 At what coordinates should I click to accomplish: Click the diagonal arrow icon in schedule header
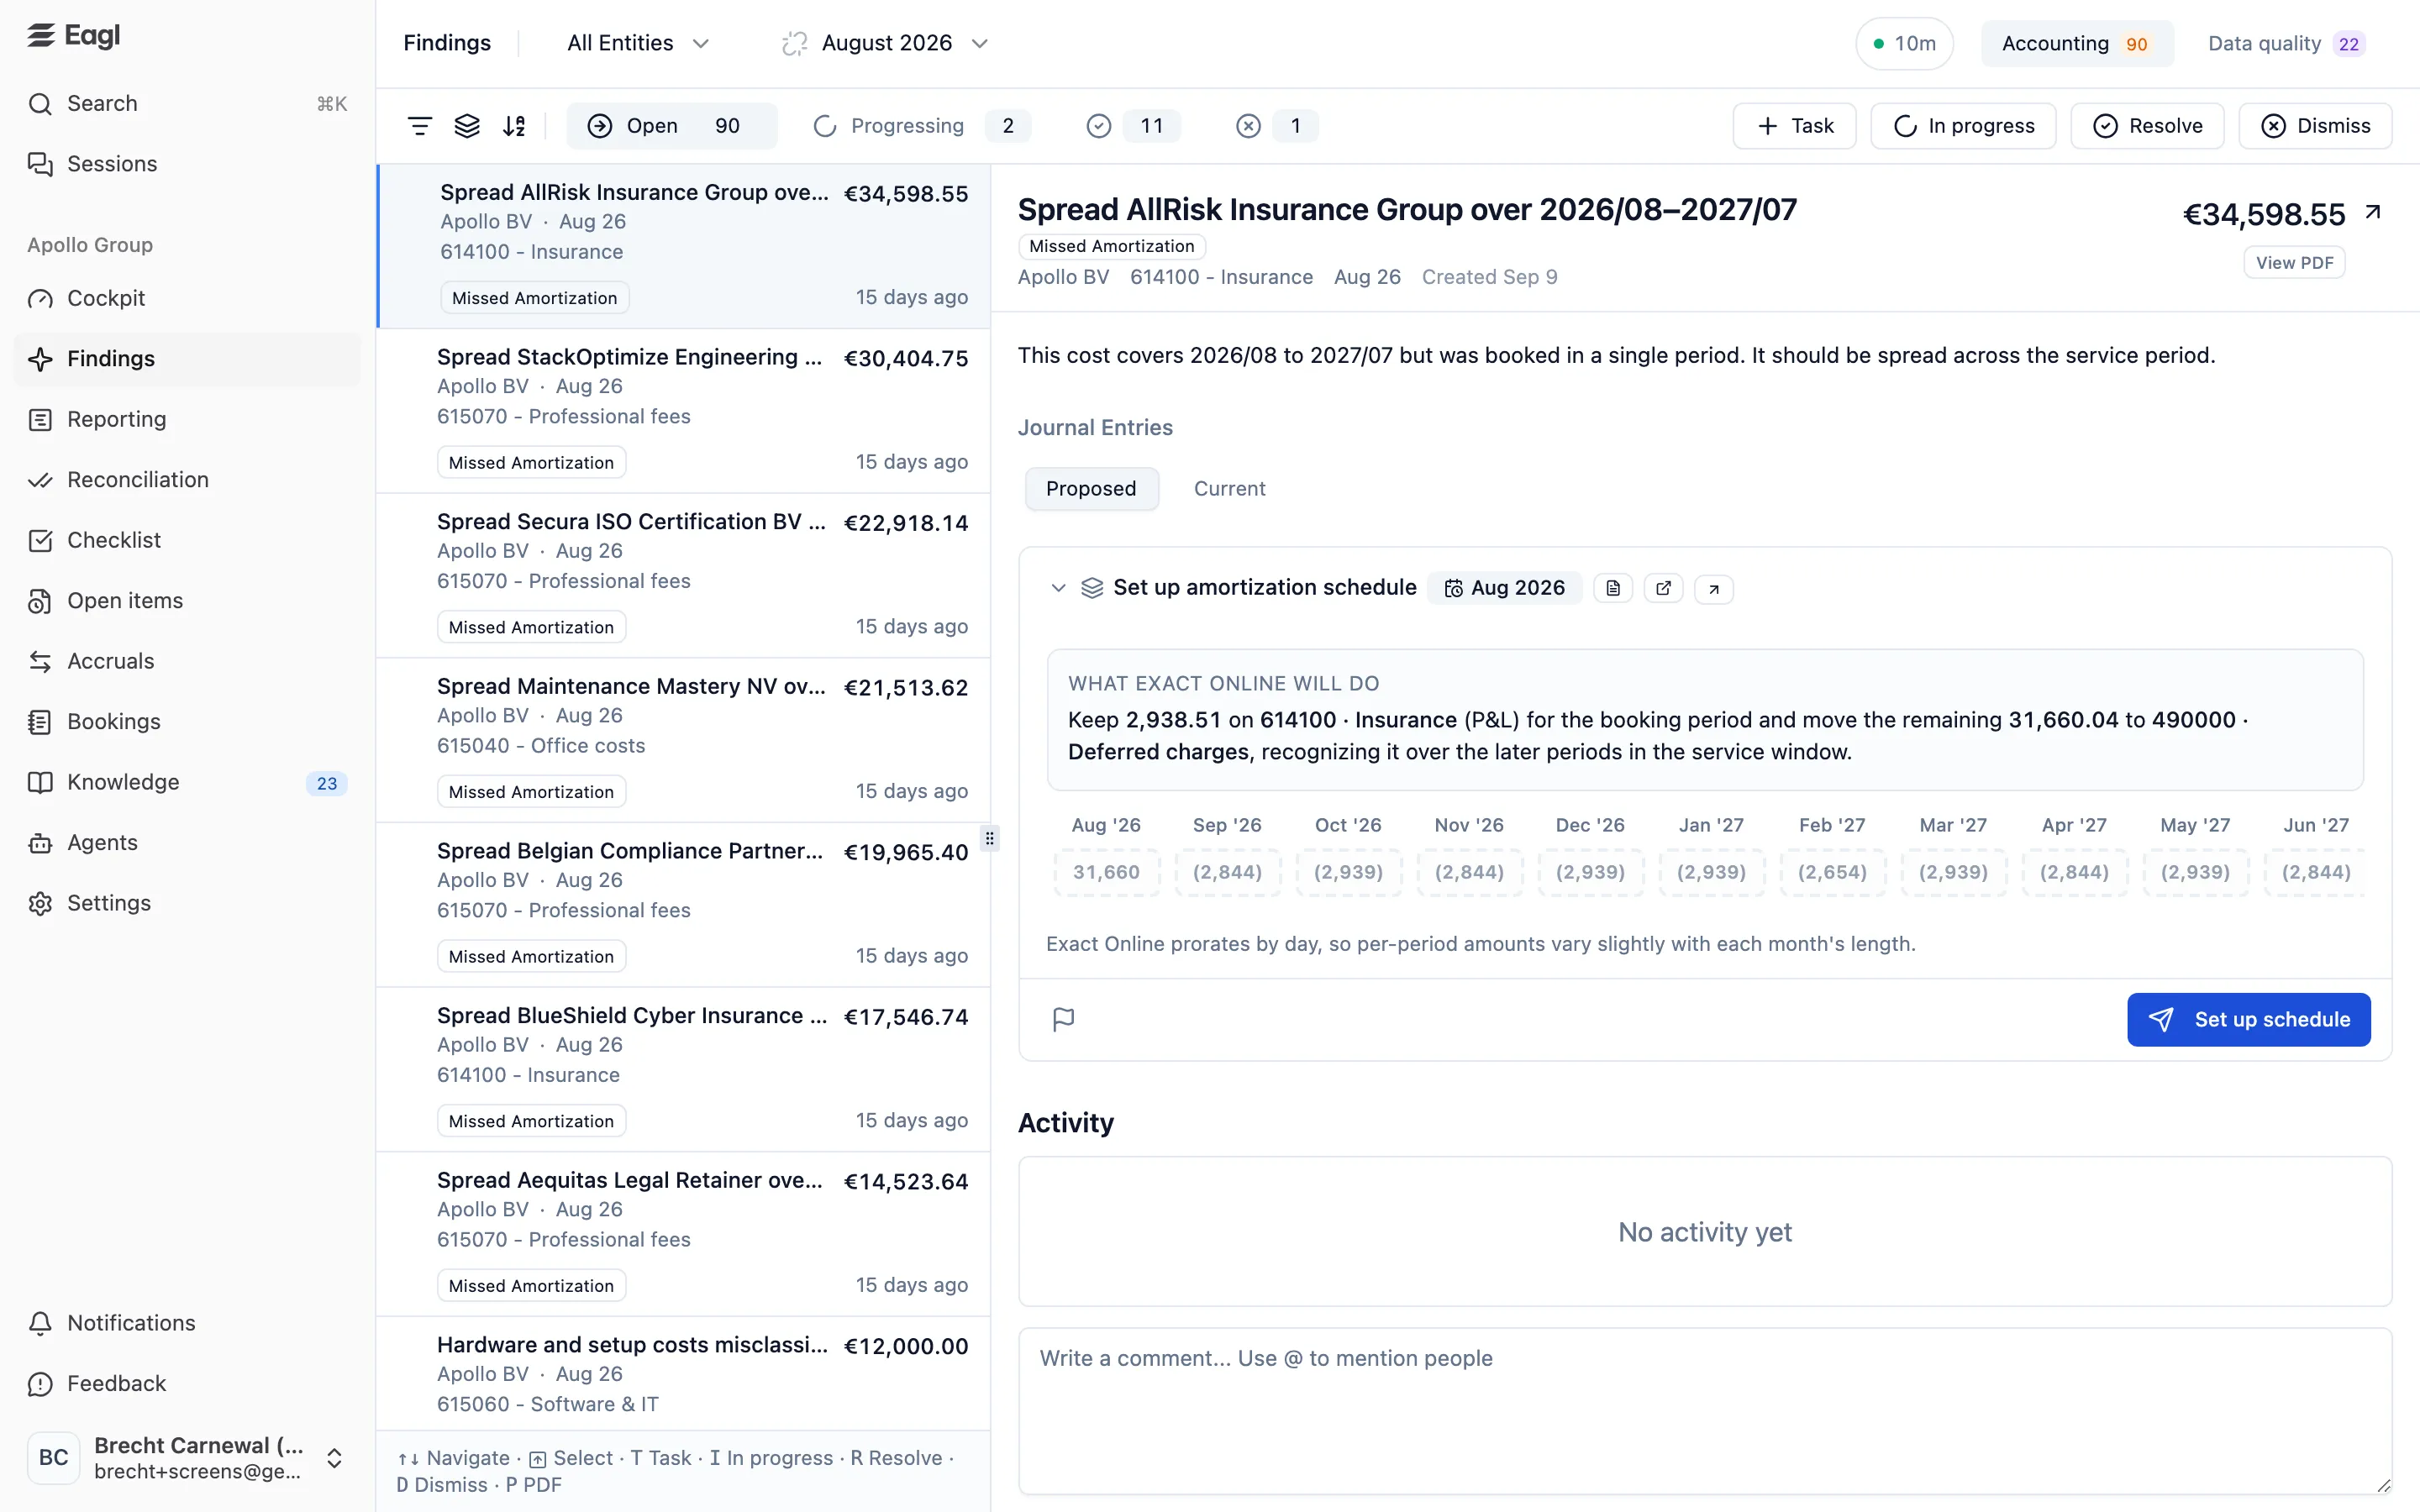tap(1714, 588)
